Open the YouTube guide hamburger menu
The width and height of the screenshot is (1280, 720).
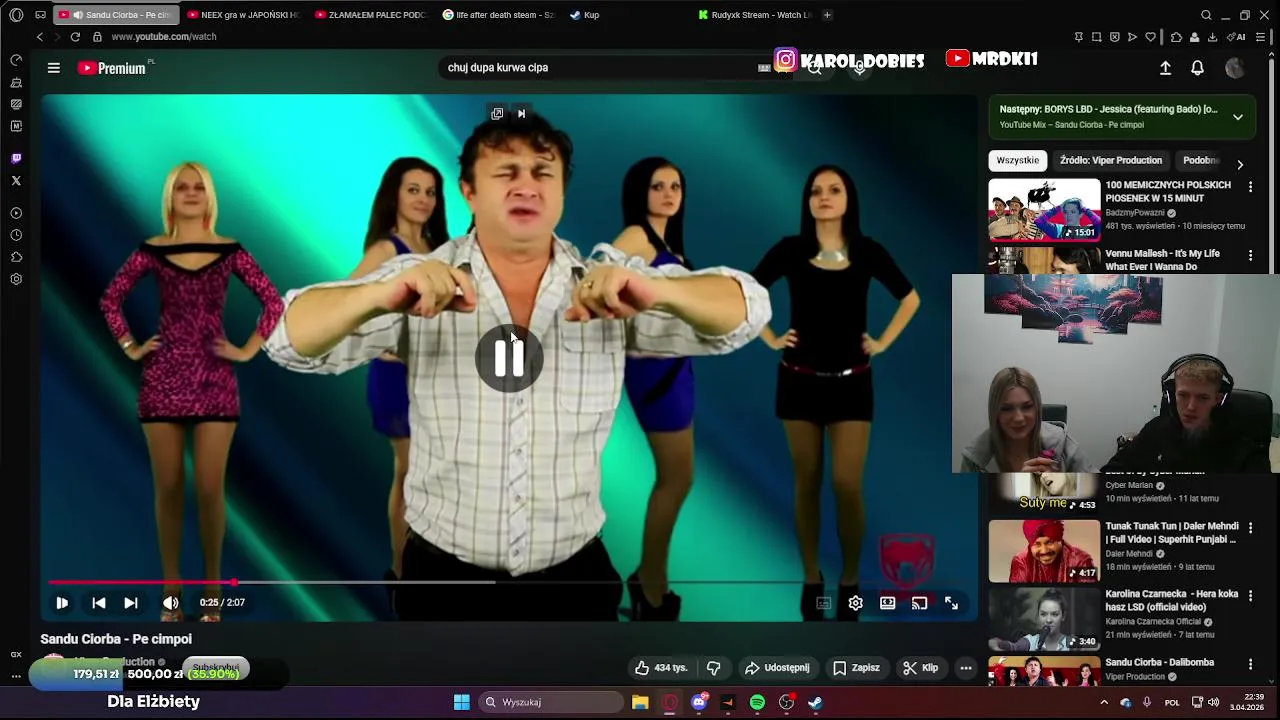tap(54, 68)
